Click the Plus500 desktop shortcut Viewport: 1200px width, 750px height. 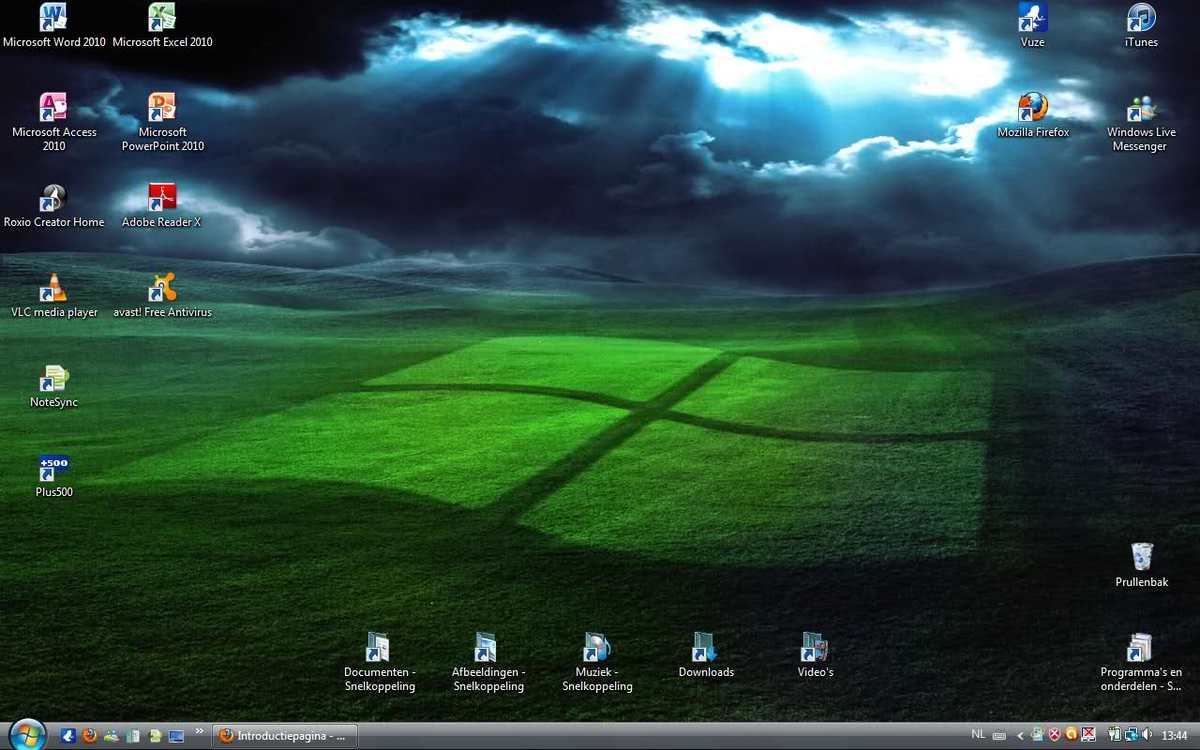coord(54,468)
